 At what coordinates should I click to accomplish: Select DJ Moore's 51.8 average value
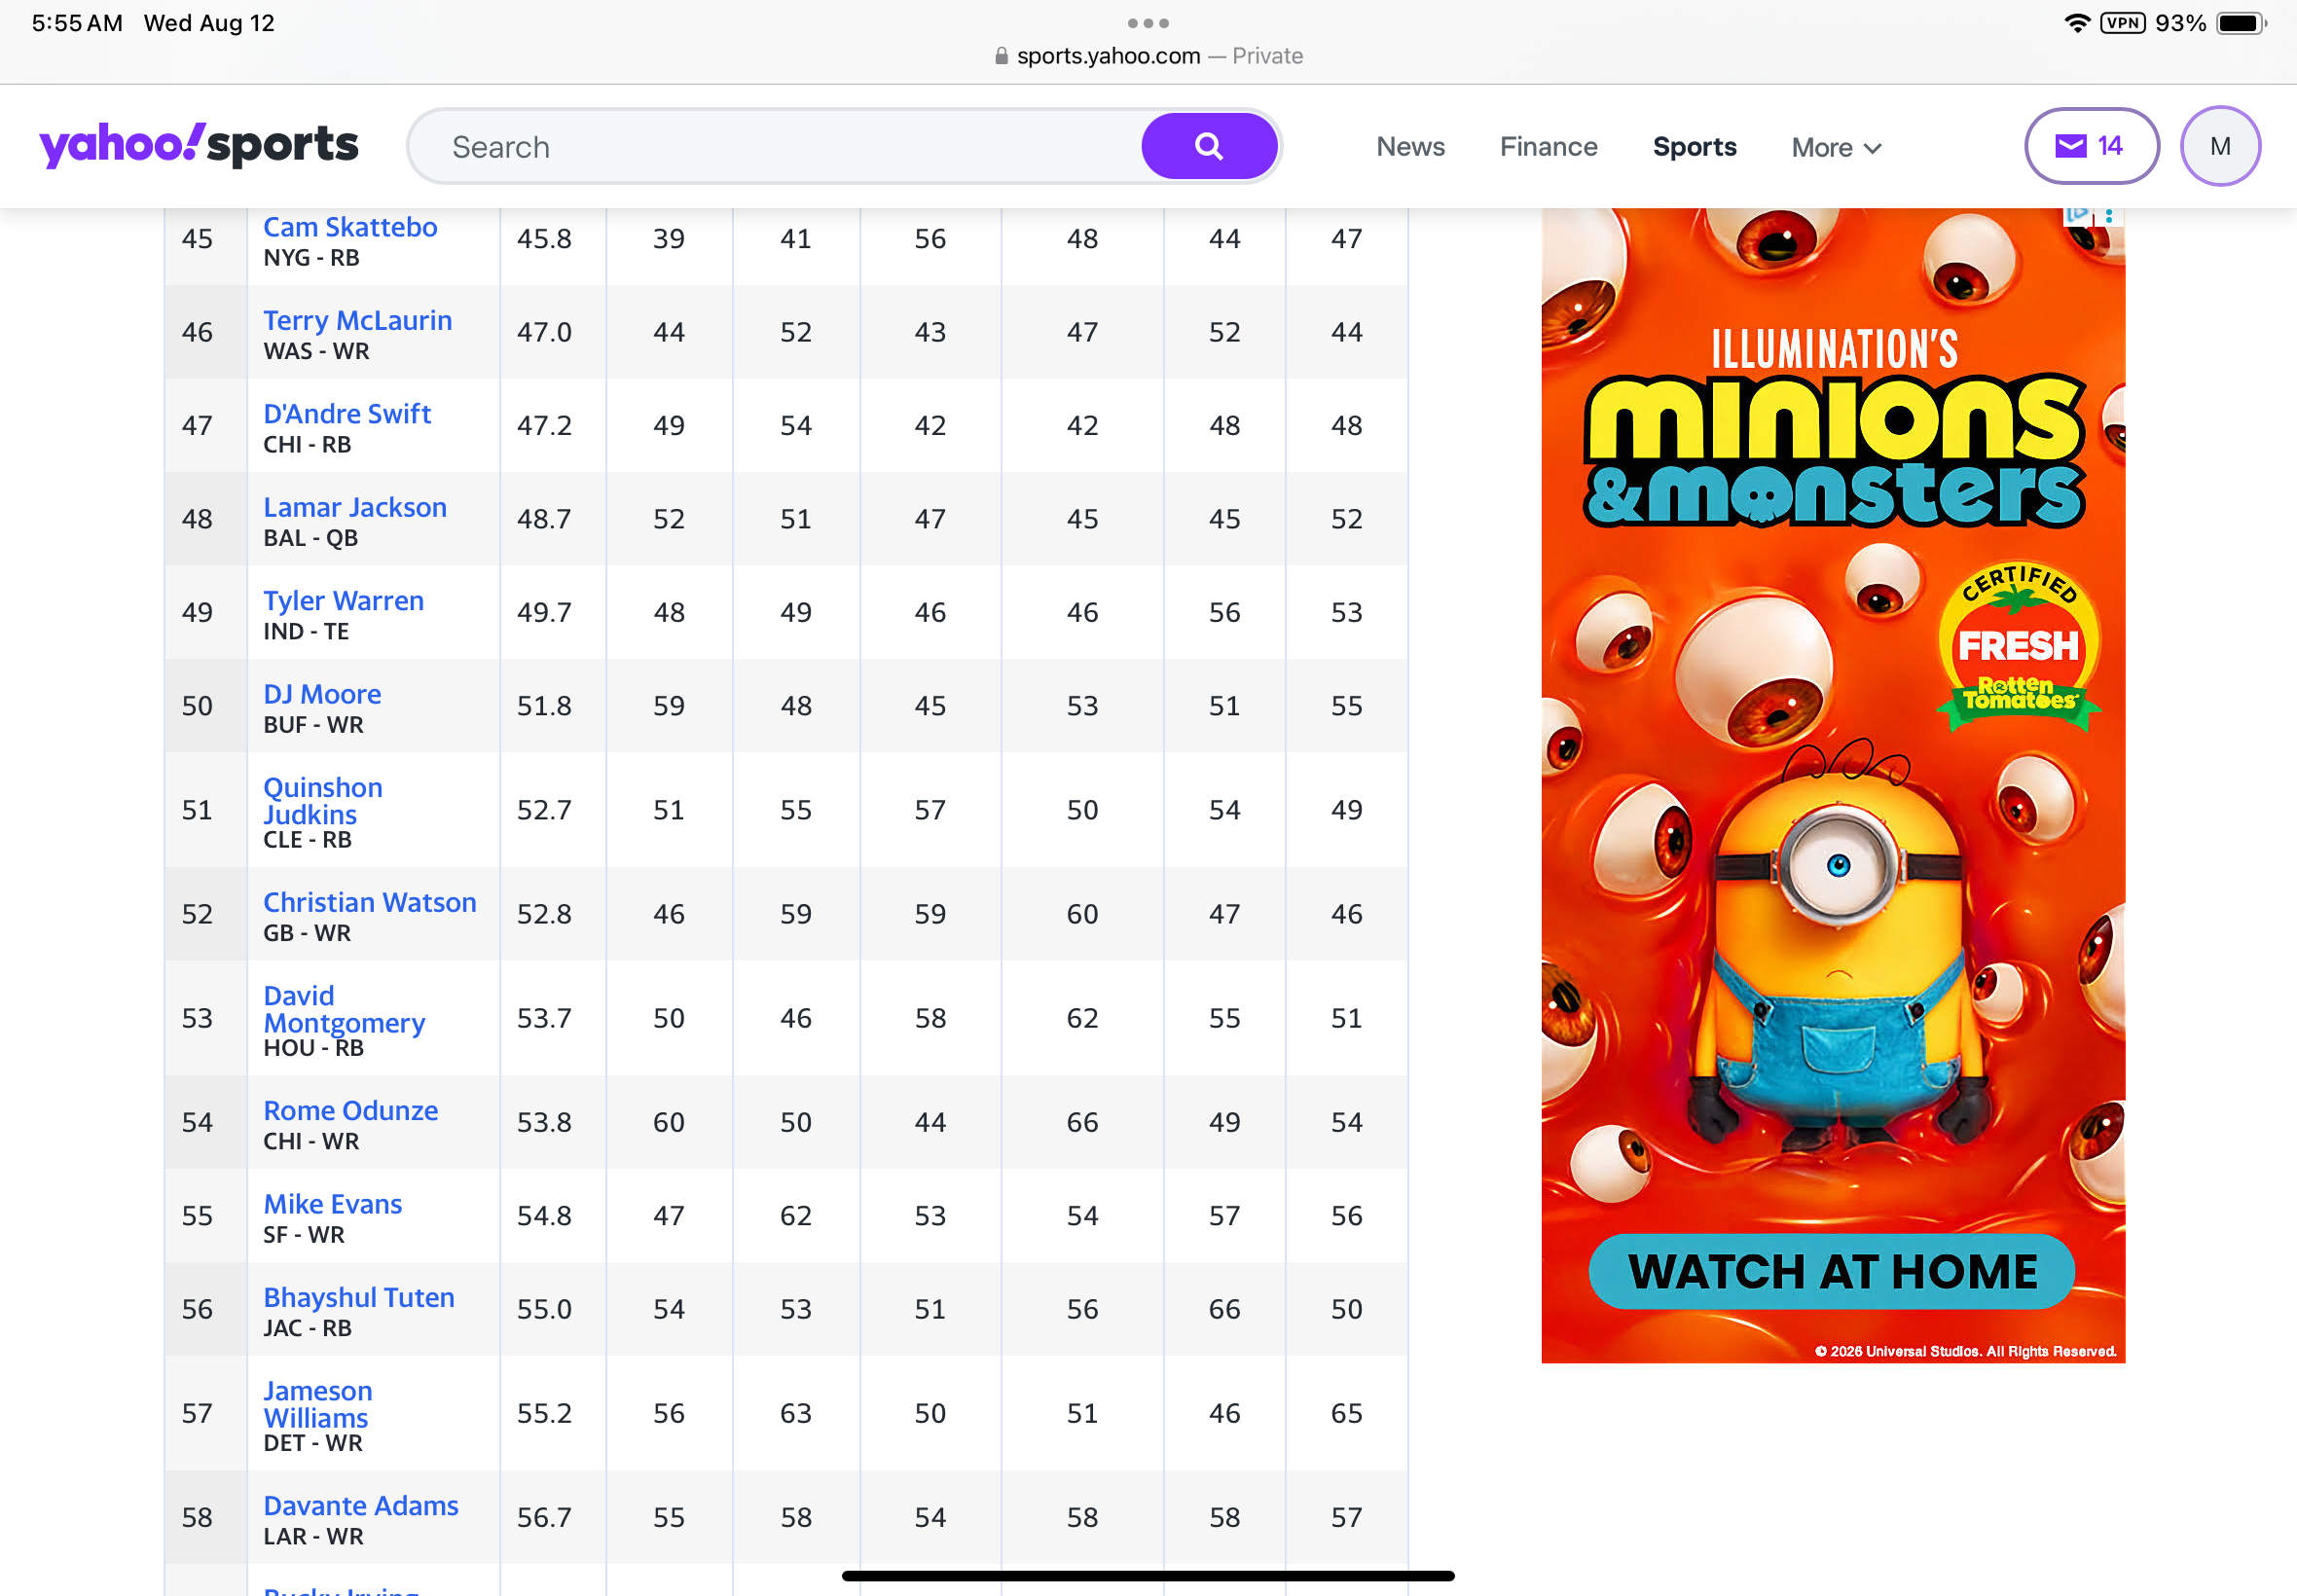tap(544, 705)
